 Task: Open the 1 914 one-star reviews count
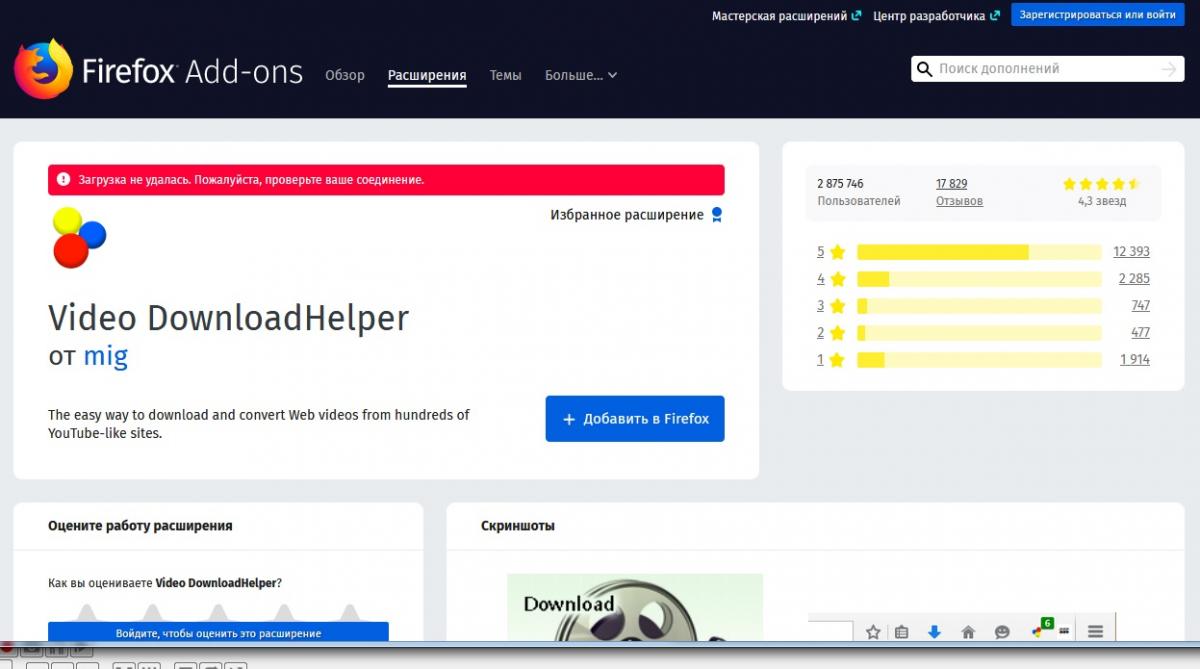[x=1135, y=360]
